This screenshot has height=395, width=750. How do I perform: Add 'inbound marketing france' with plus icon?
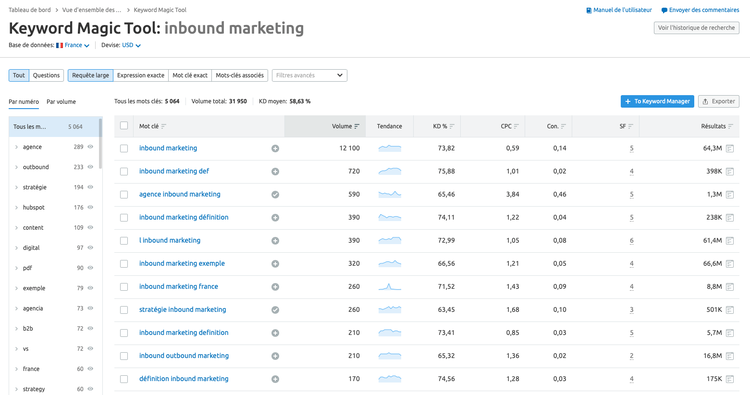tap(275, 287)
